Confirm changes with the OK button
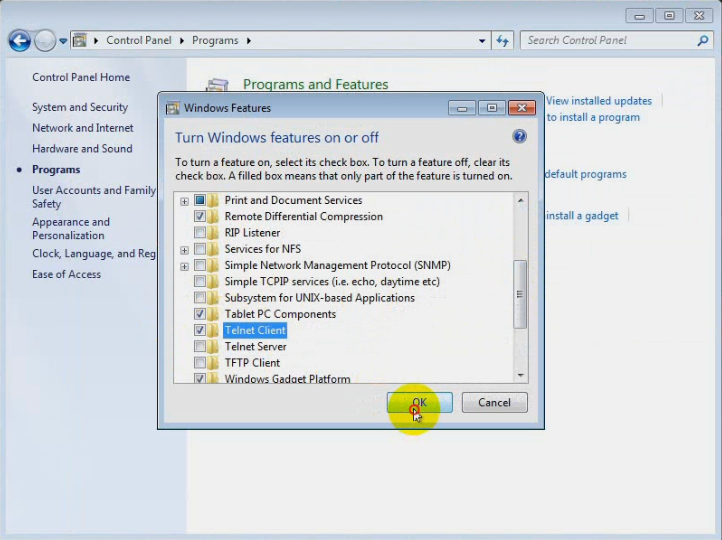722x540 pixels. coord(419,403)
